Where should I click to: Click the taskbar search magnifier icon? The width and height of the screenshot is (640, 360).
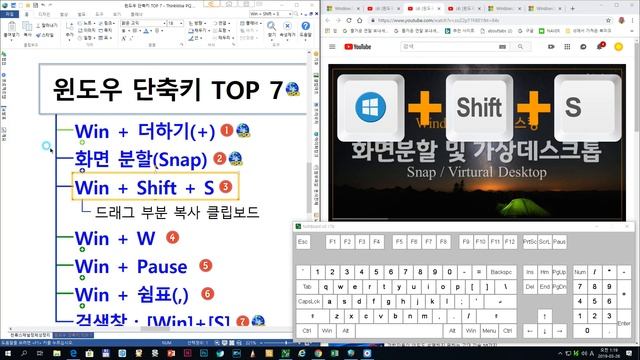pos(24,353)
